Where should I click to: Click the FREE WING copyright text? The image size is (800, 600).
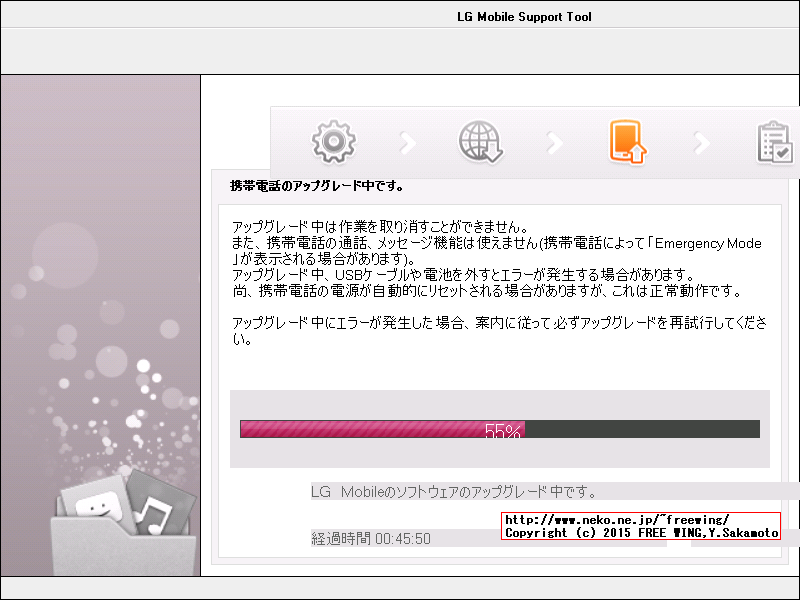click(x=640, y=533)
